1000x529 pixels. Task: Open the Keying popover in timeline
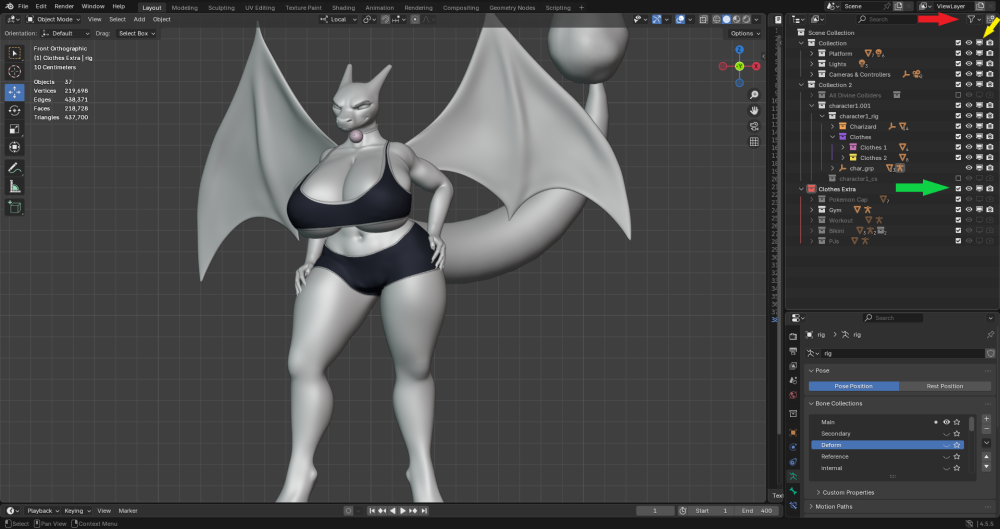tap(77, 510)
